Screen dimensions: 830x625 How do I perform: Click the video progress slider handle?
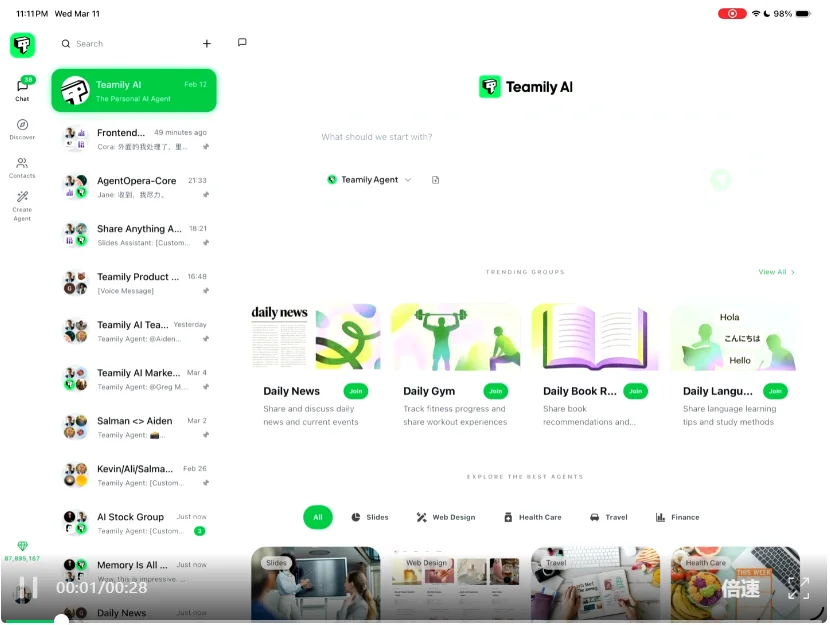(62, 620)
